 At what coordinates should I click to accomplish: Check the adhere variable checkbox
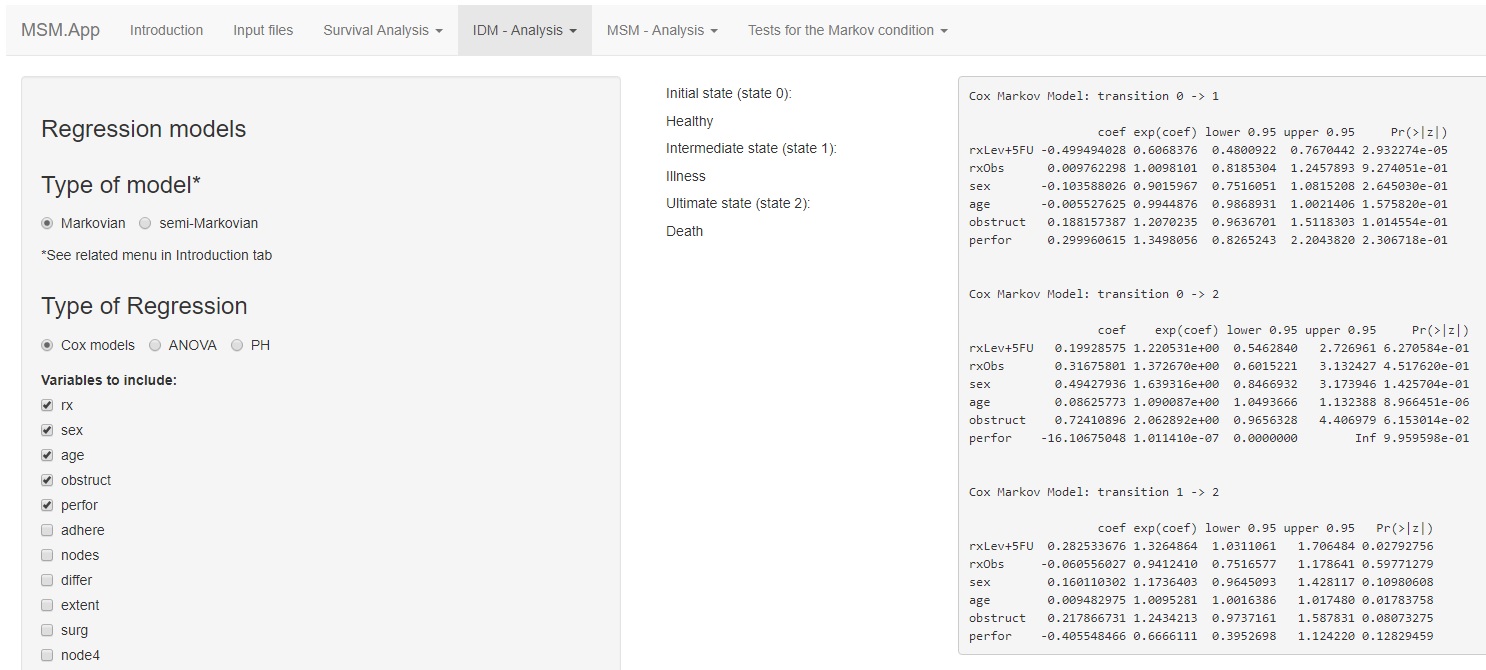pyautogui.click(x=47, y=530)
